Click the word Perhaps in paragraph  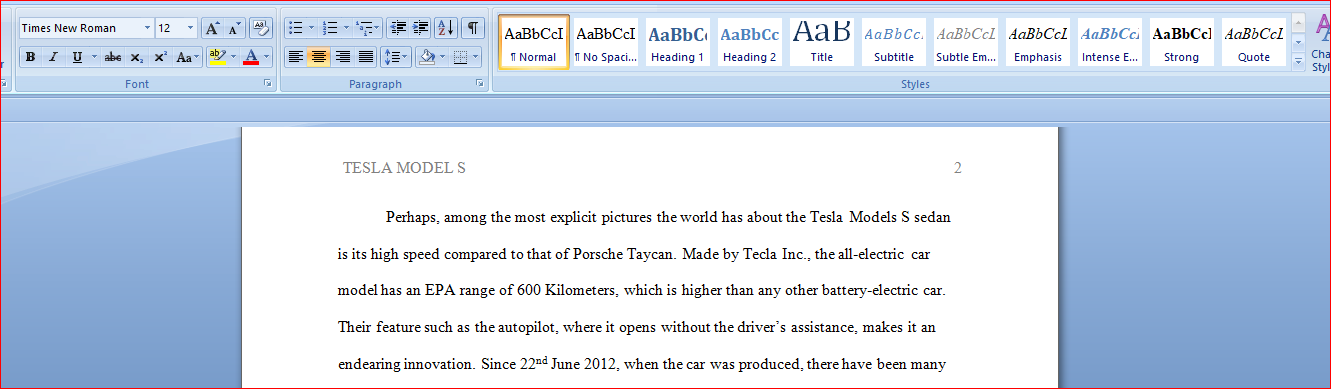point(412,217)
